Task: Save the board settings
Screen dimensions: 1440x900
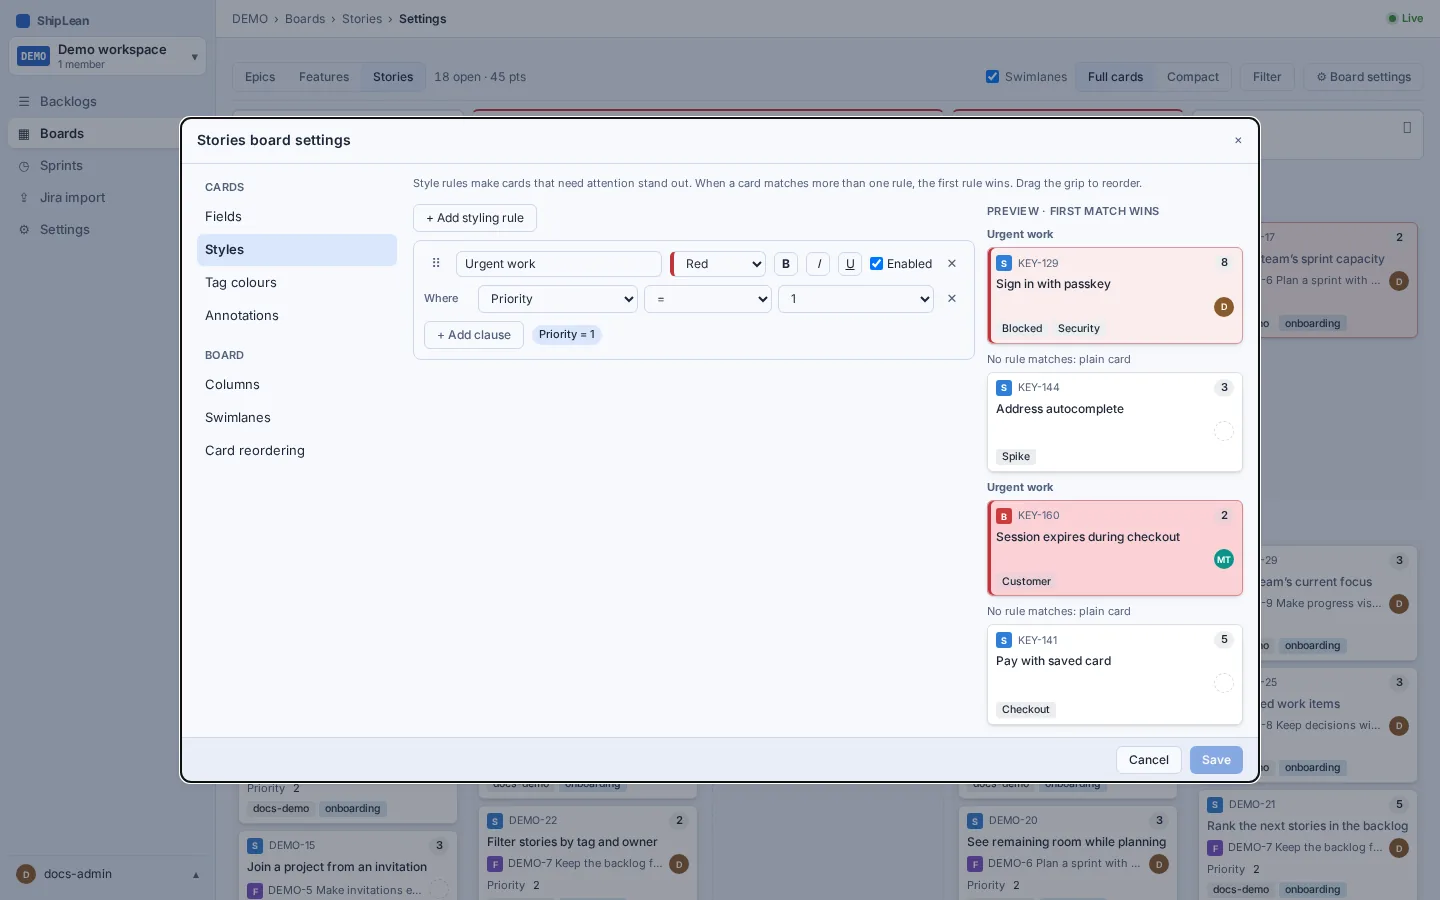Action: click(1216, 760)
